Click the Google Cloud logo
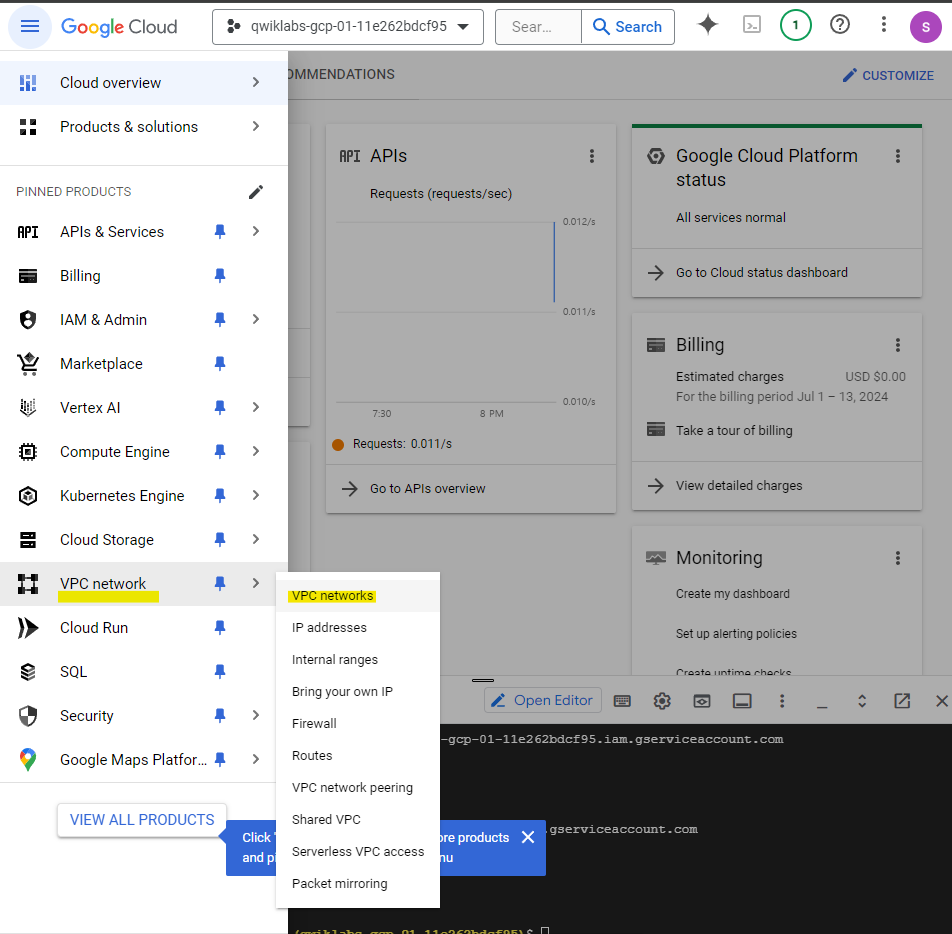The height and width of the screenshot is (934, 952). (x=119, y=27)
